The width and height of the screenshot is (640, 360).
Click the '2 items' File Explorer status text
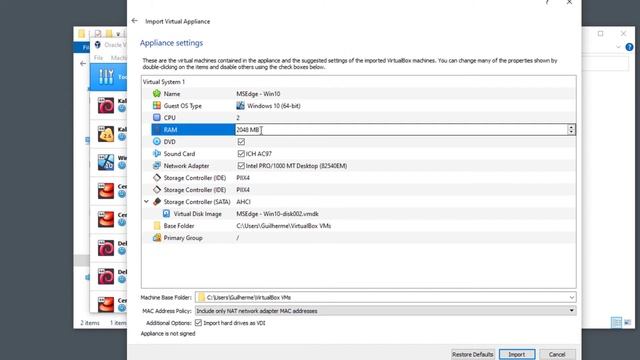[x=90, y=323]
